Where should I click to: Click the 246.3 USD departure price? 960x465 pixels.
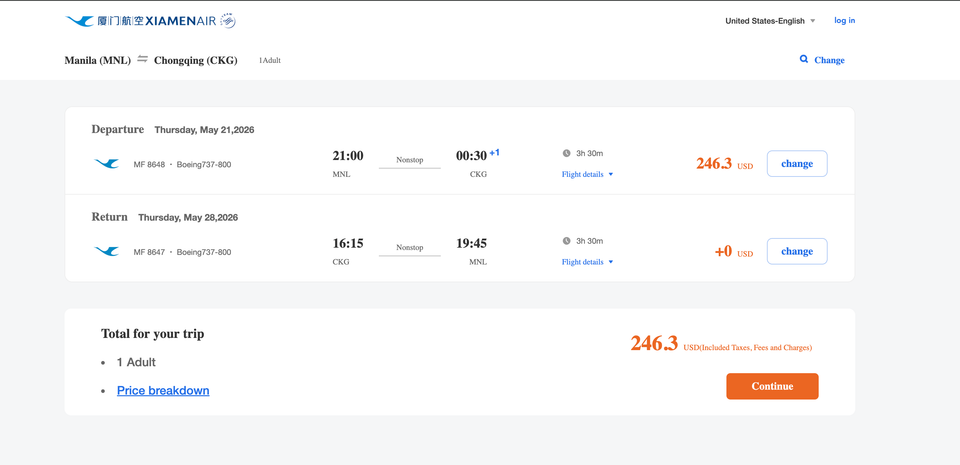click(x=724, y=164)
